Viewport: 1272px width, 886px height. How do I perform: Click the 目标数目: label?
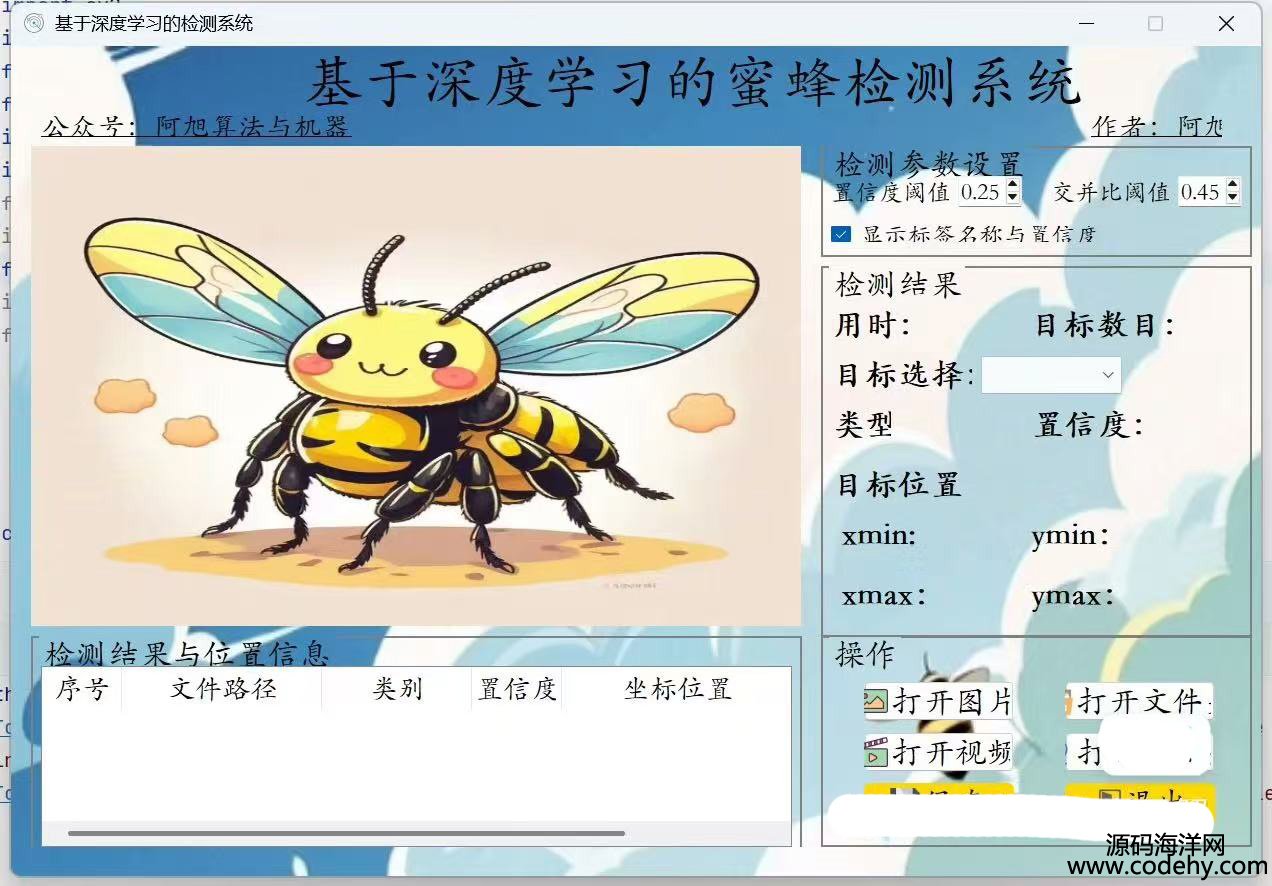coord(1104,325)
